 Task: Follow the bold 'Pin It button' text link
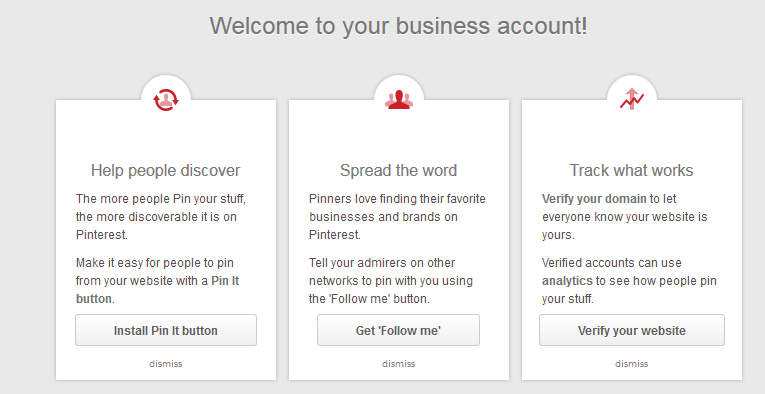pos(158,290)
